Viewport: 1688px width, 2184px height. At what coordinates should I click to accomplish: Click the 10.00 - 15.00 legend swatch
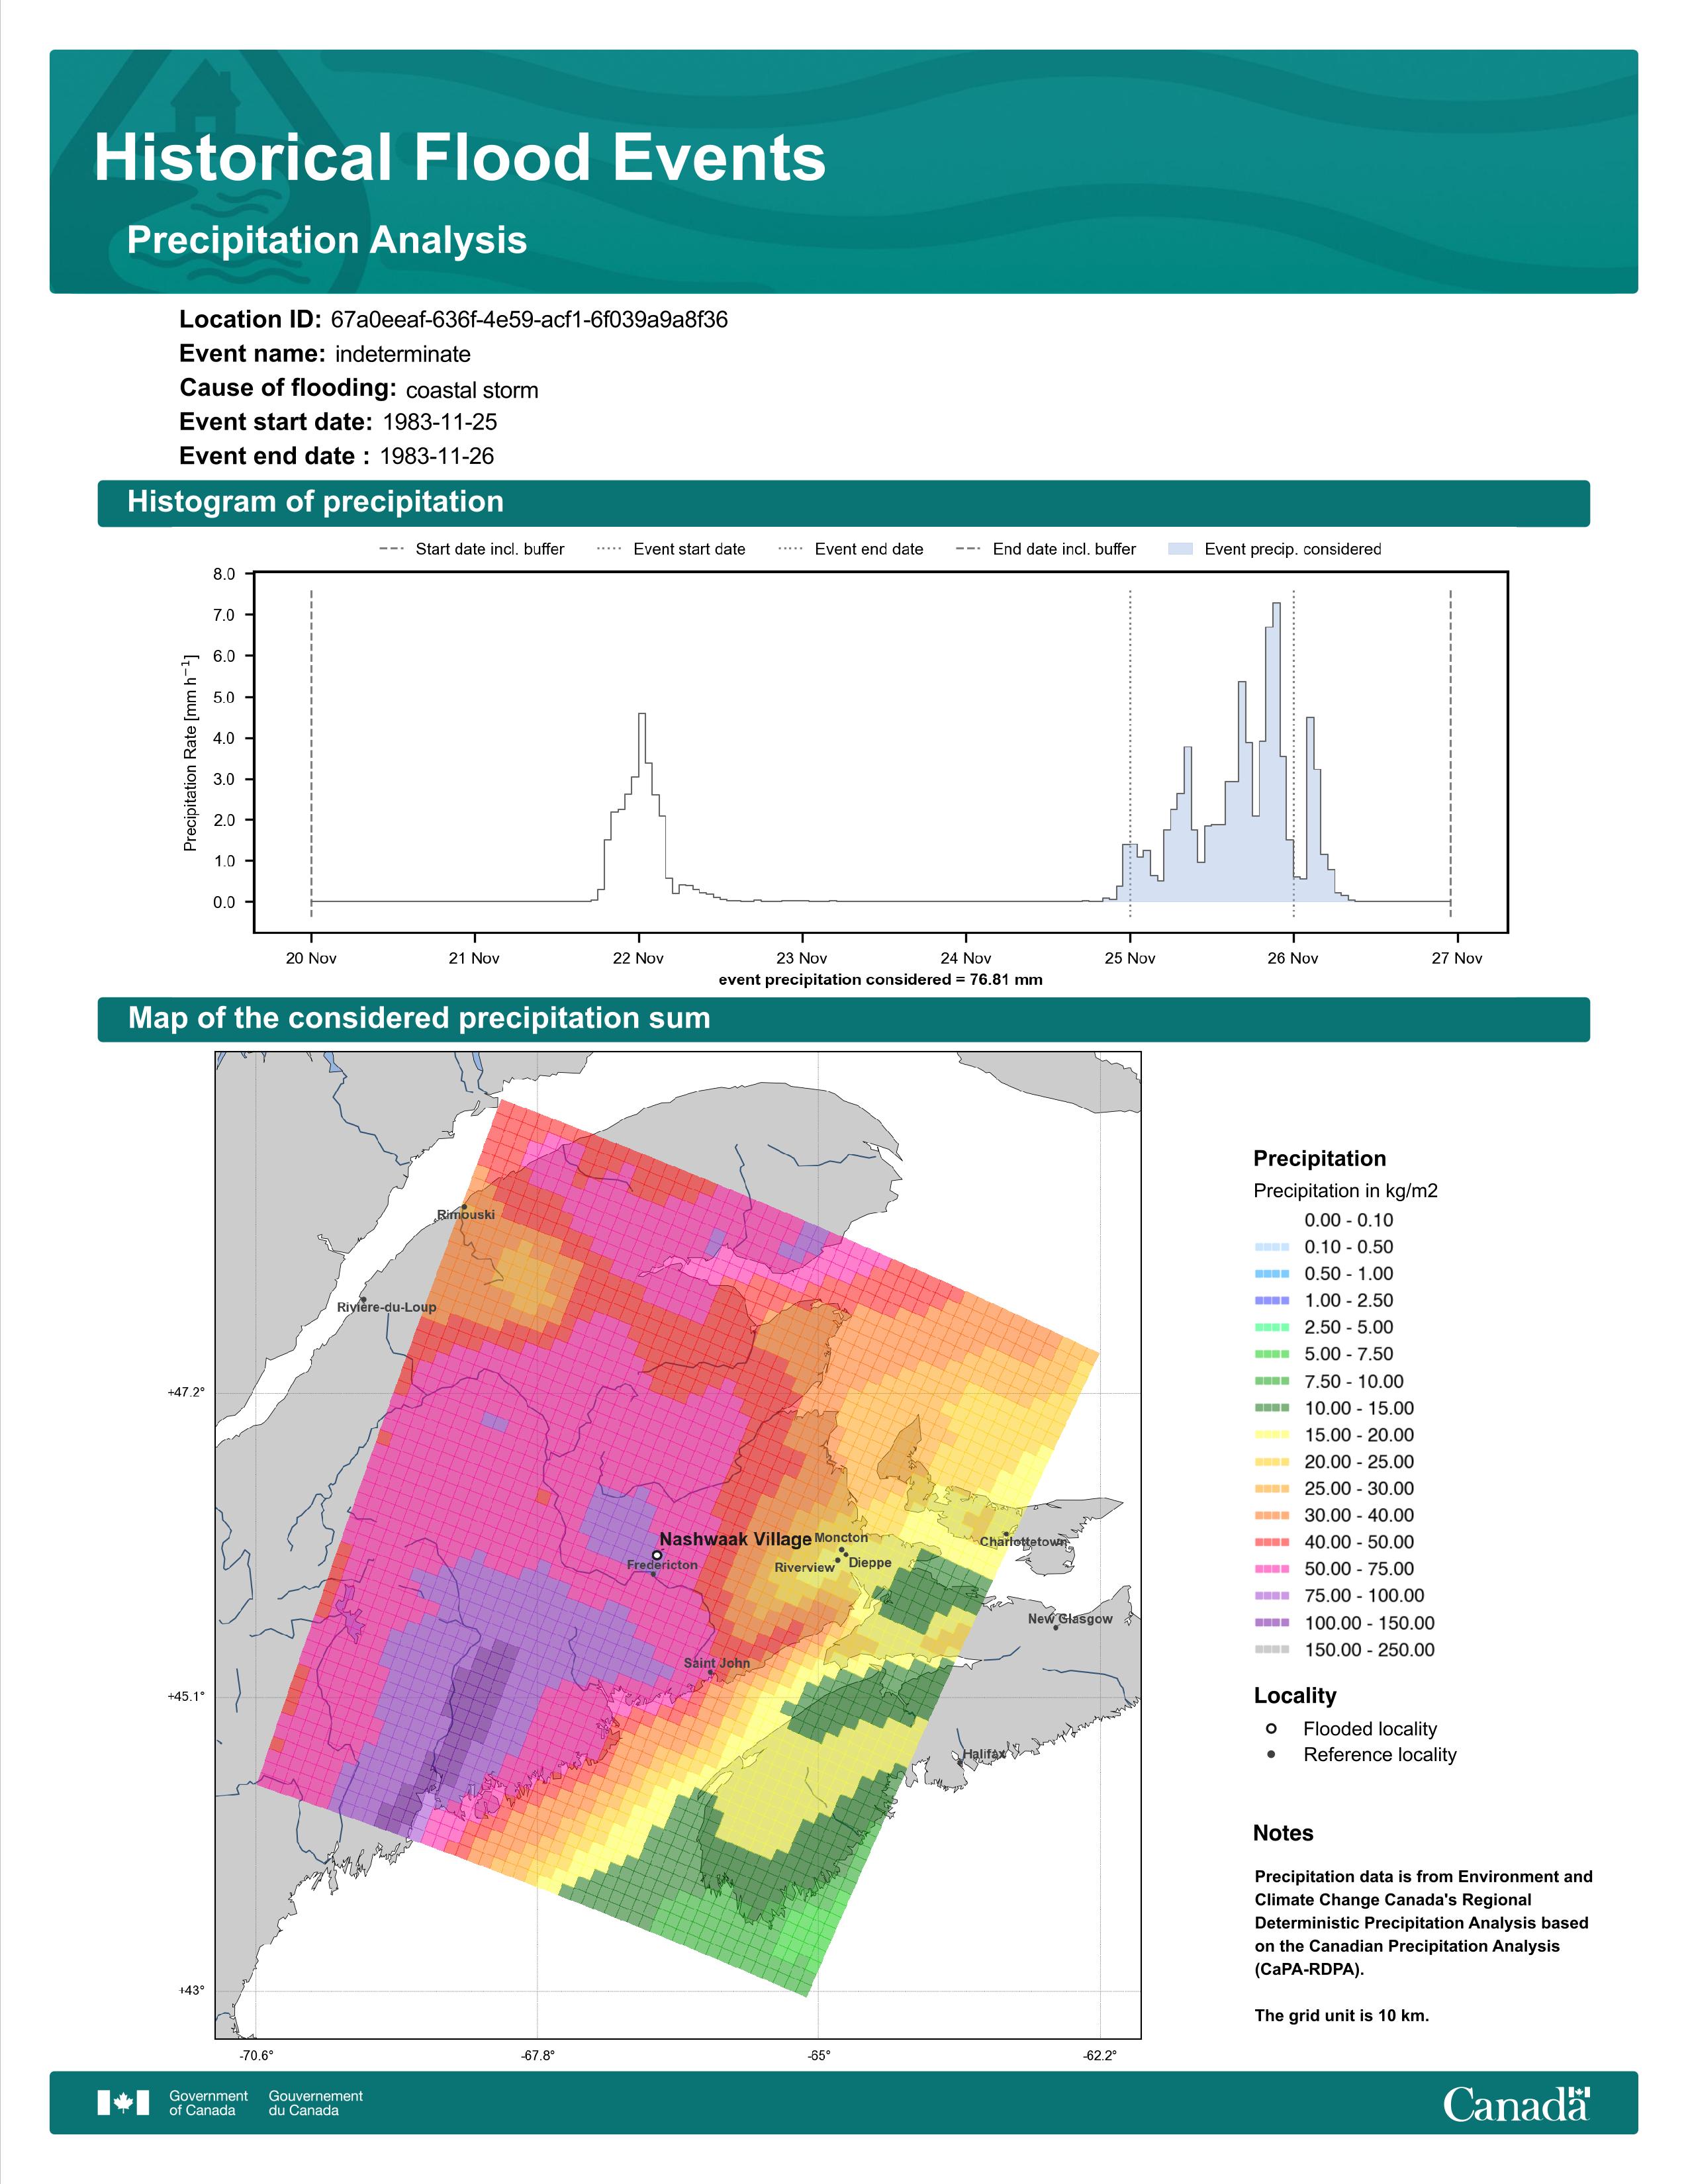pyautogui.click(x=1272, y=1408)
